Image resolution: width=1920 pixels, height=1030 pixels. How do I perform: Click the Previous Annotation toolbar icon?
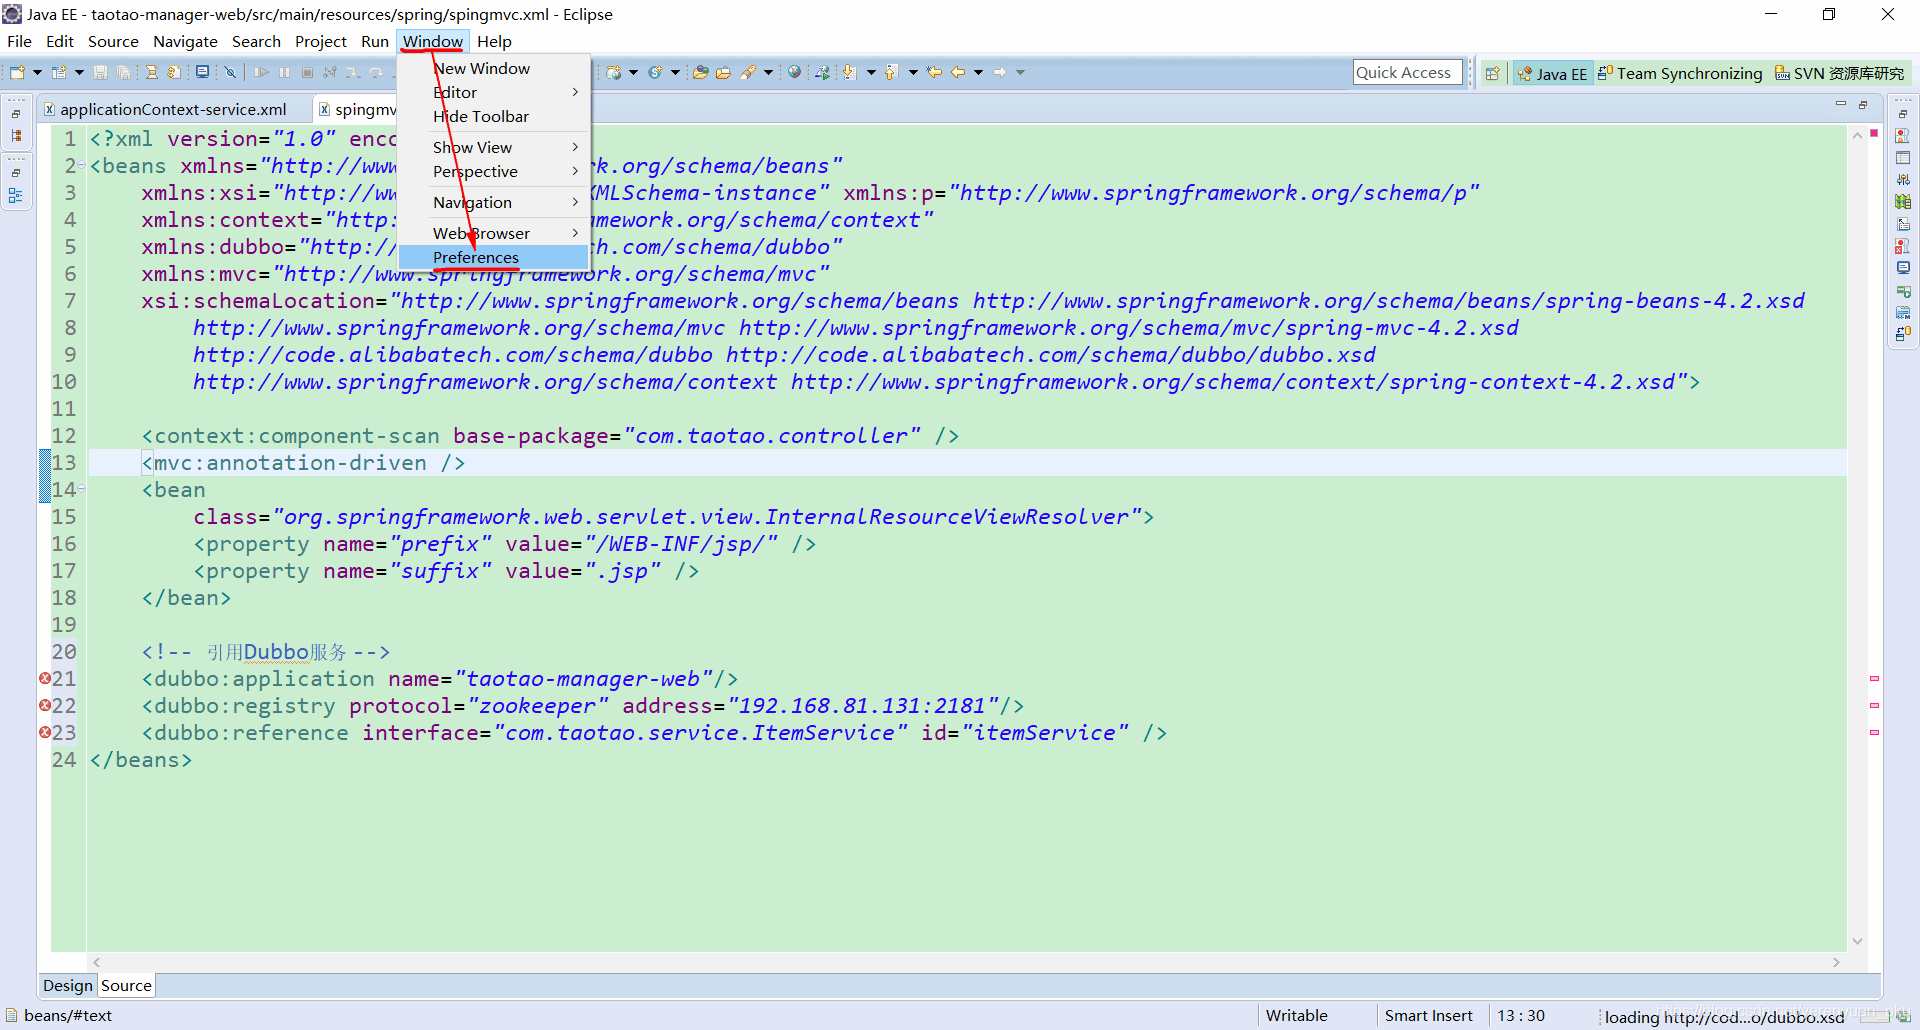point(890,72)
